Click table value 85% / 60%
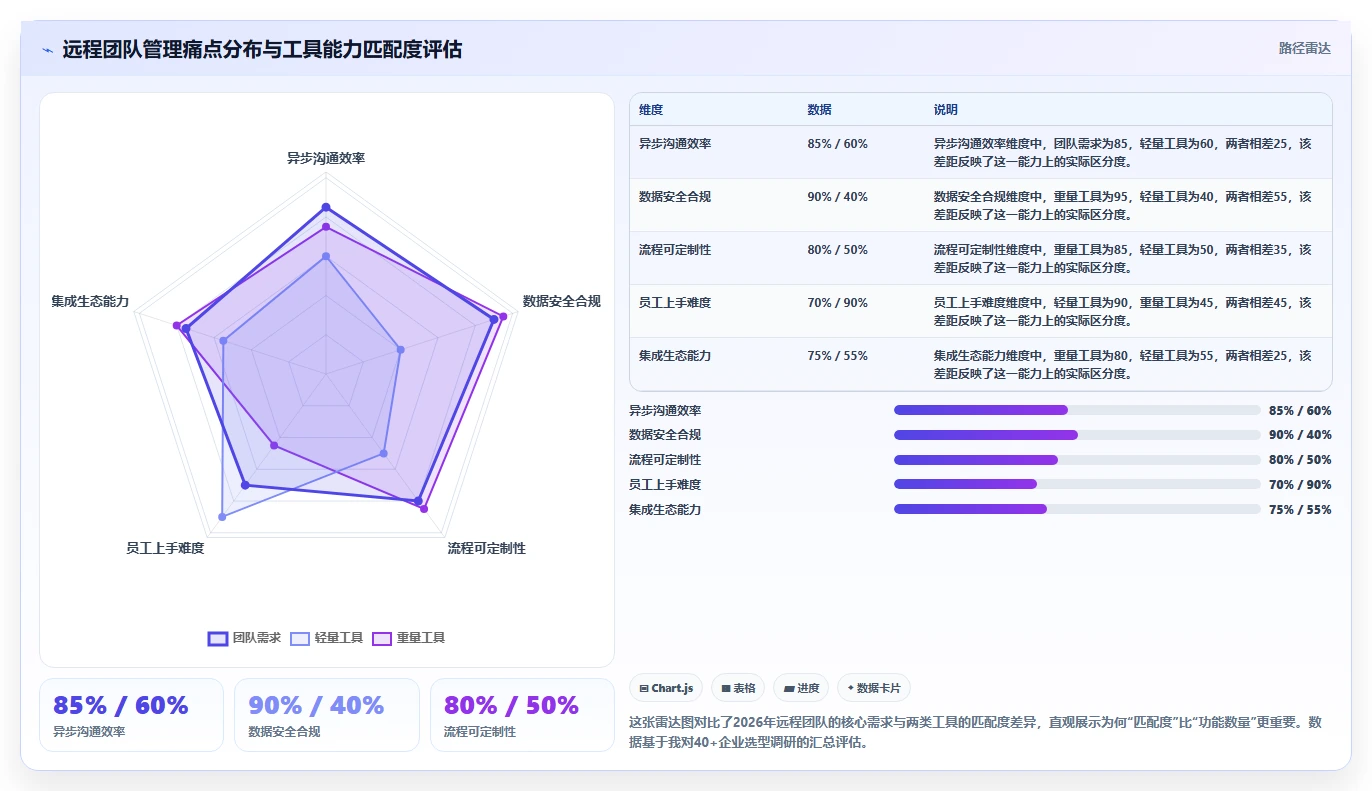The image size is (1372, 791). coord(837,143)
